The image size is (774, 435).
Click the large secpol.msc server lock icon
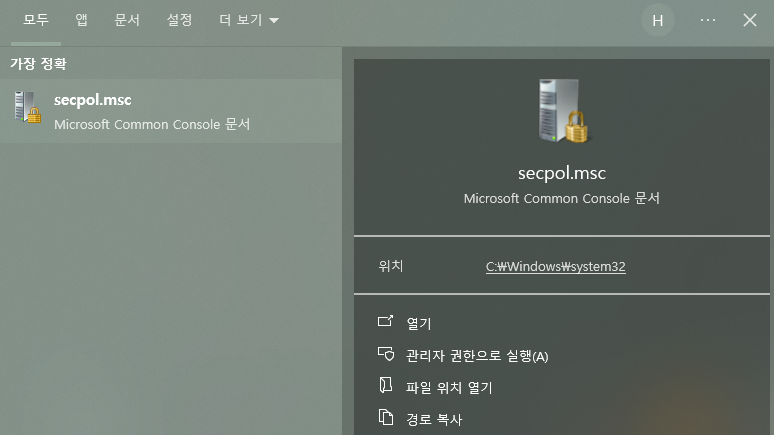(x=561, y=110)
